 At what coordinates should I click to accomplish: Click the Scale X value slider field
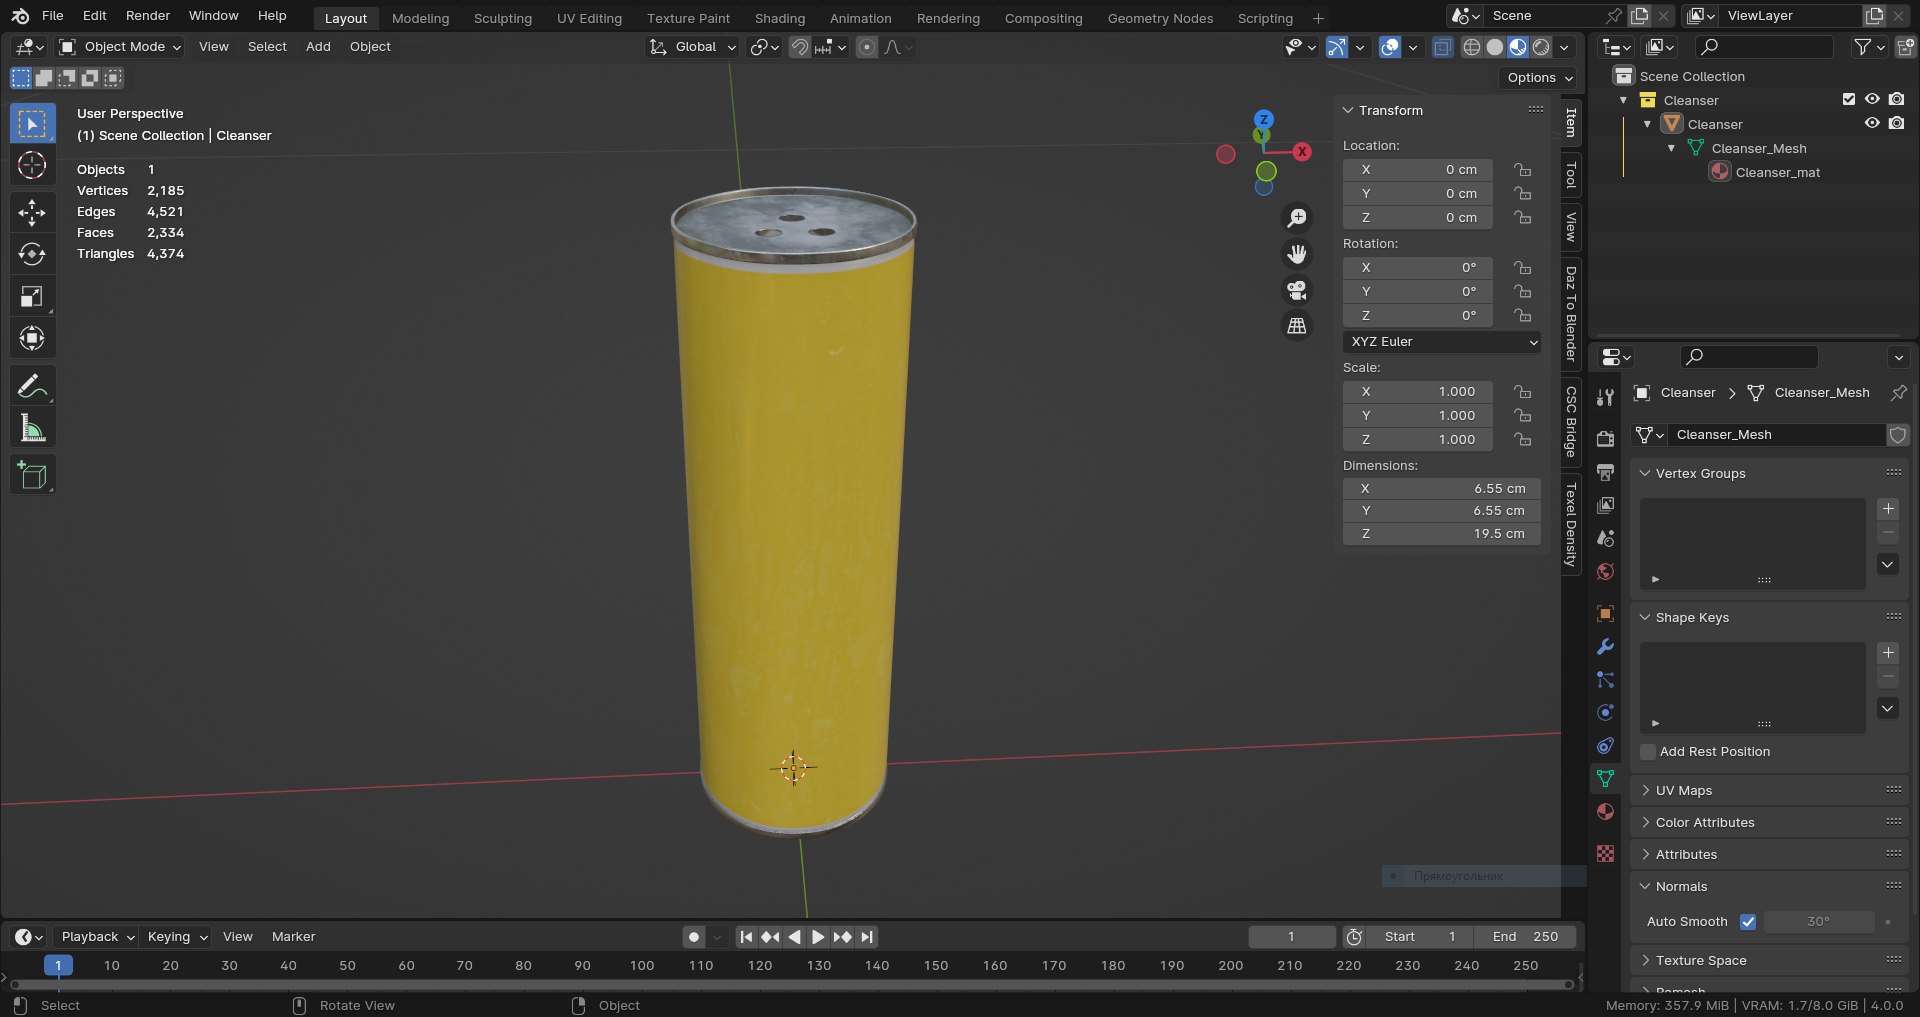point(1418,392)
